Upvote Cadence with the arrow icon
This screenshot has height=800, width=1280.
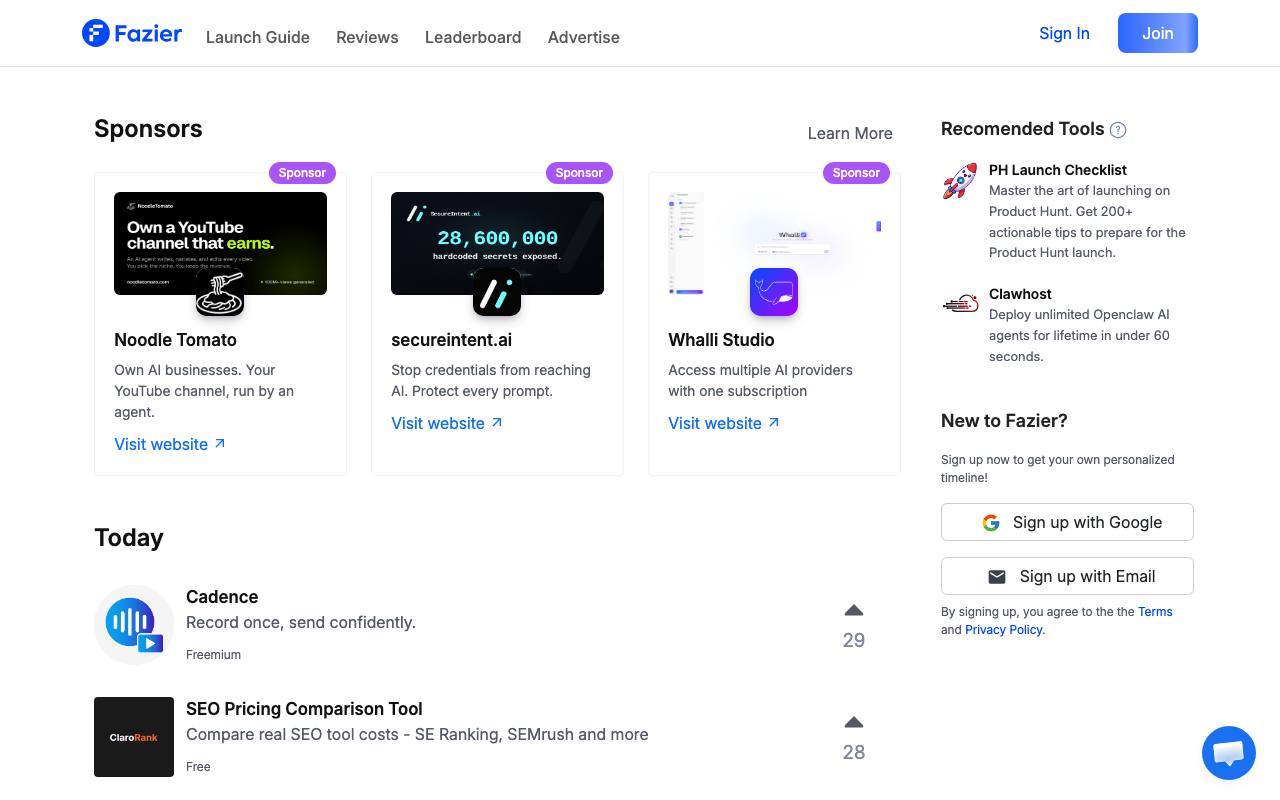point(853,610)
